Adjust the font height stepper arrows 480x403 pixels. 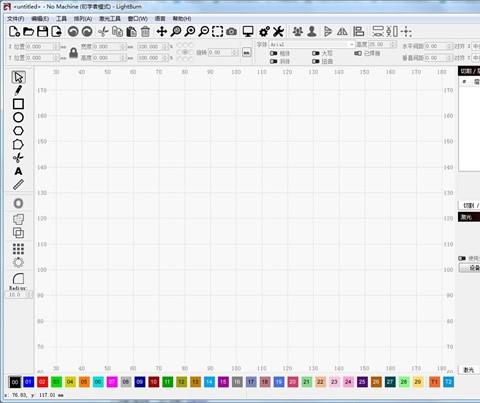tap(393, 44)
